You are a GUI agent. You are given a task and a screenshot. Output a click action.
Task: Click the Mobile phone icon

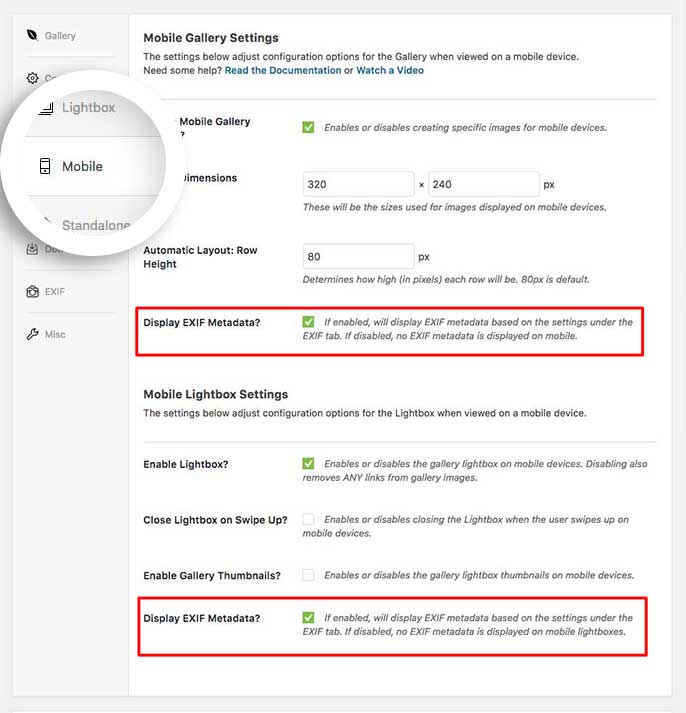(x=45, y=166)
